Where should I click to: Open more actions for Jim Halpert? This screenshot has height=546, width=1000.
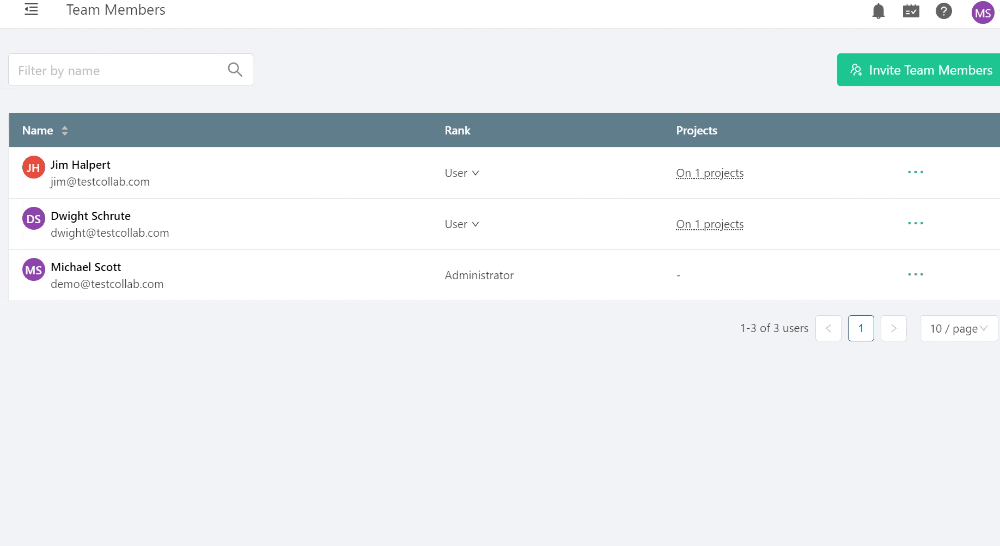(x=915, y=172)
